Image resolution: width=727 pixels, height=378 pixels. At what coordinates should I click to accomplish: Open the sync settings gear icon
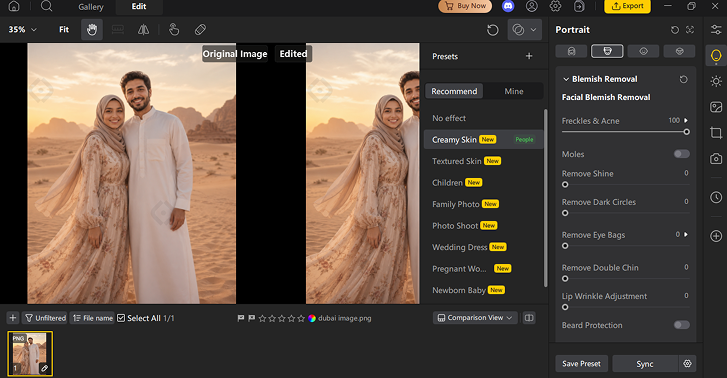tap(688, 364)
